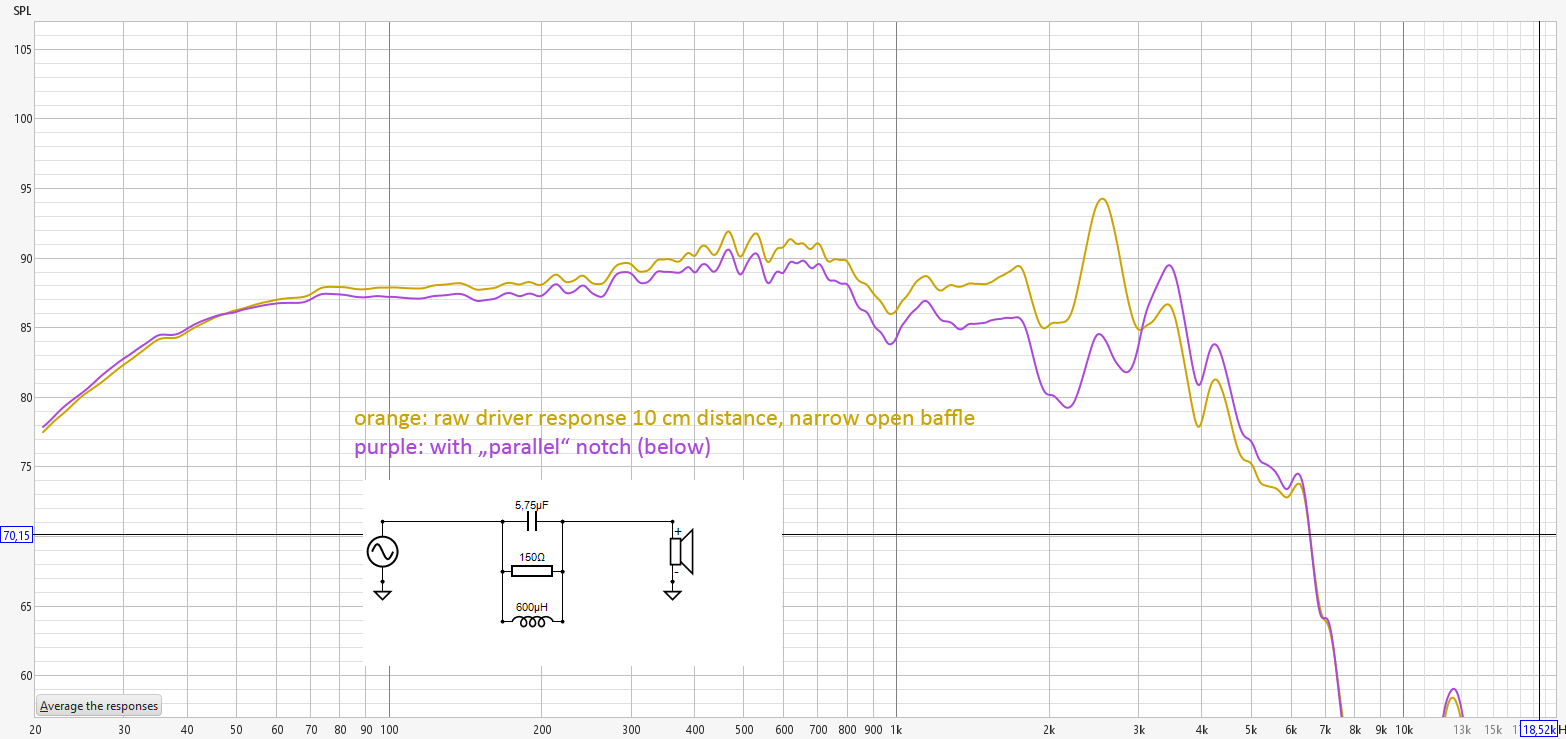1566x739 pixels.
Task: Click the 200 label on the frequency axis
Action: point(541,730)
